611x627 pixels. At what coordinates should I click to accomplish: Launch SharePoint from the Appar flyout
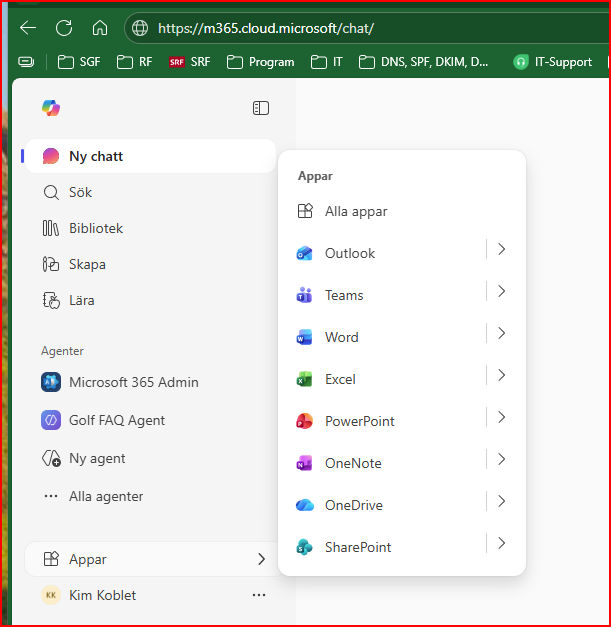[x=386, y=547]
